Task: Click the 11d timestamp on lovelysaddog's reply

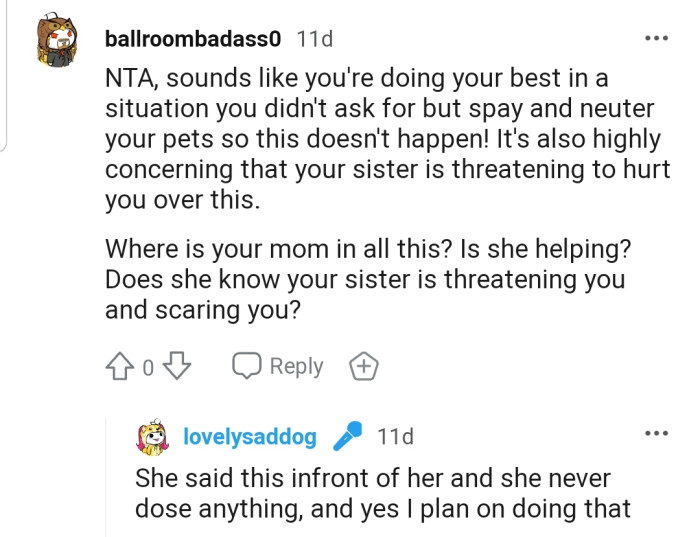Action: coord(395,437)
